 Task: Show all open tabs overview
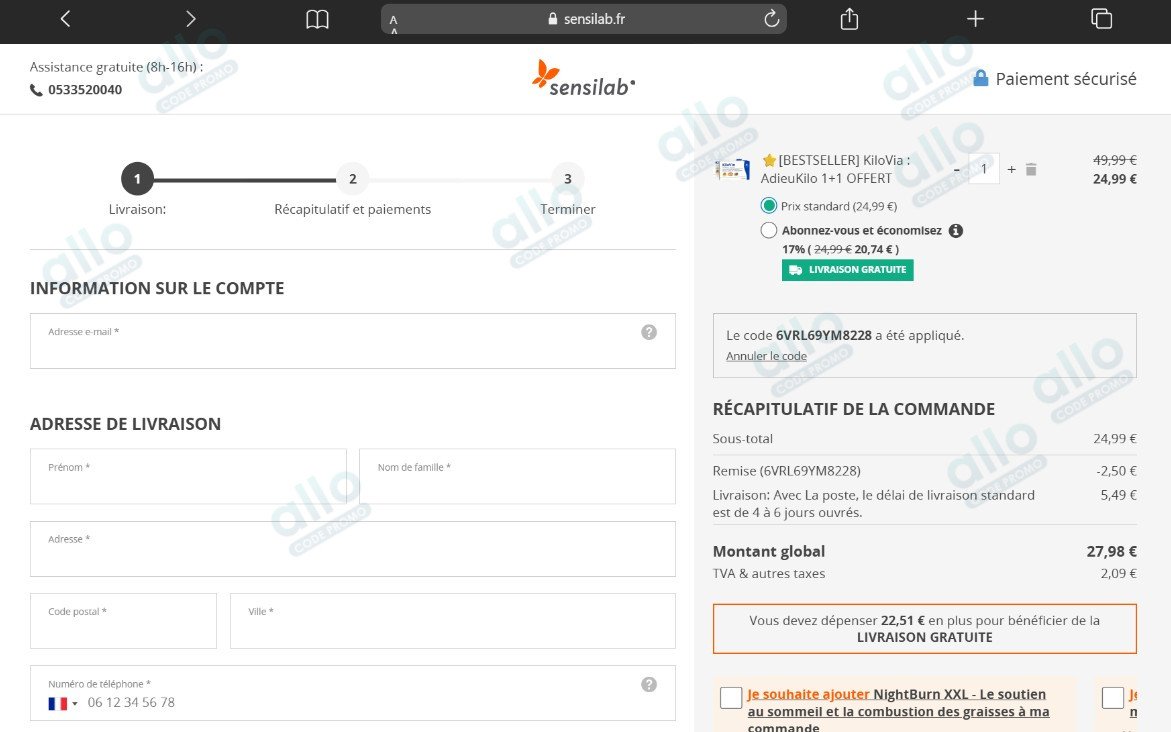(1102, 19)
